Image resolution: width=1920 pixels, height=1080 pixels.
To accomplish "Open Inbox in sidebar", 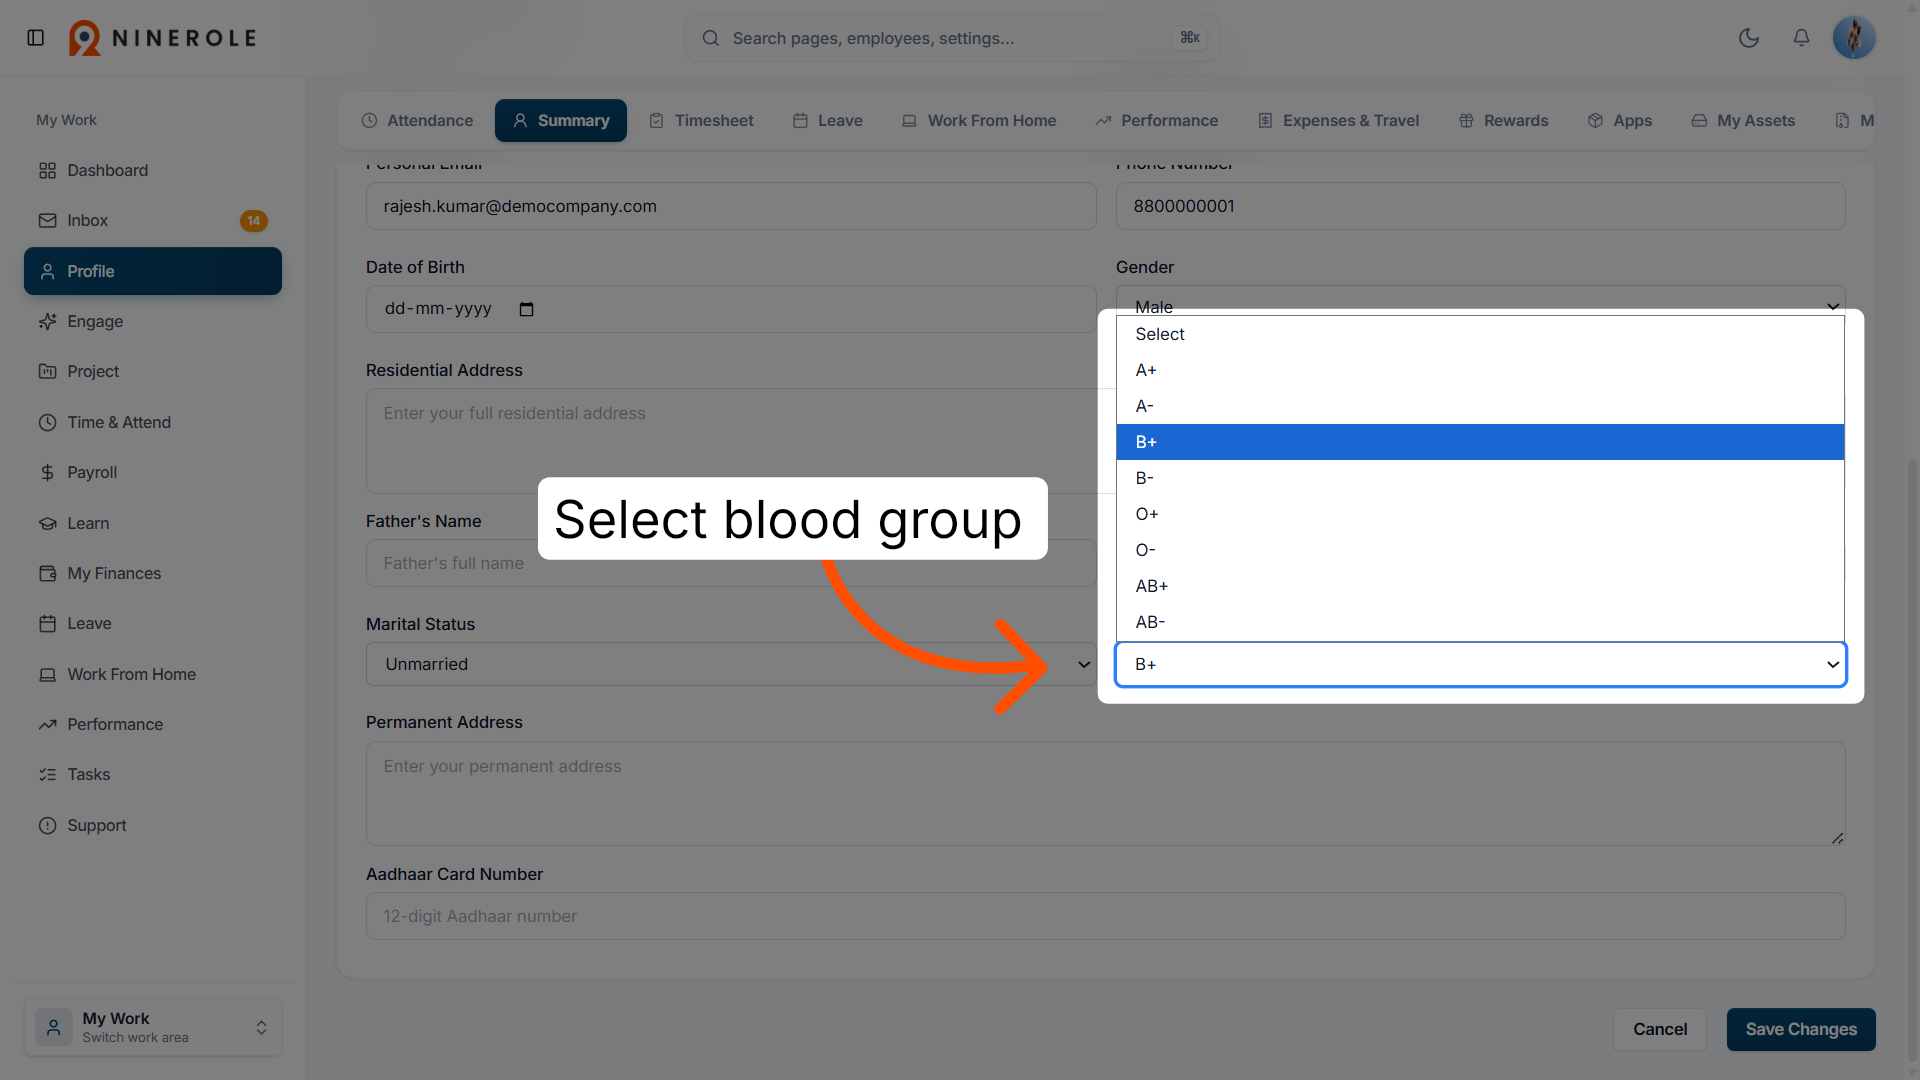I will [x=153, y=220].
